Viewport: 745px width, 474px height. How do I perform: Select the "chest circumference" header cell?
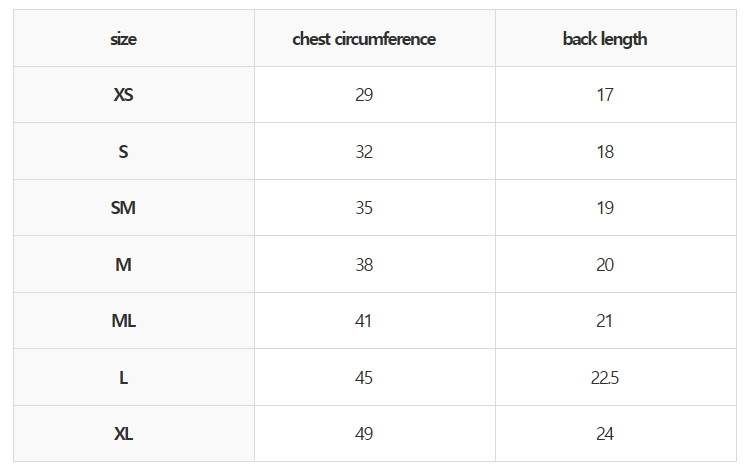[x=364, y=39]
